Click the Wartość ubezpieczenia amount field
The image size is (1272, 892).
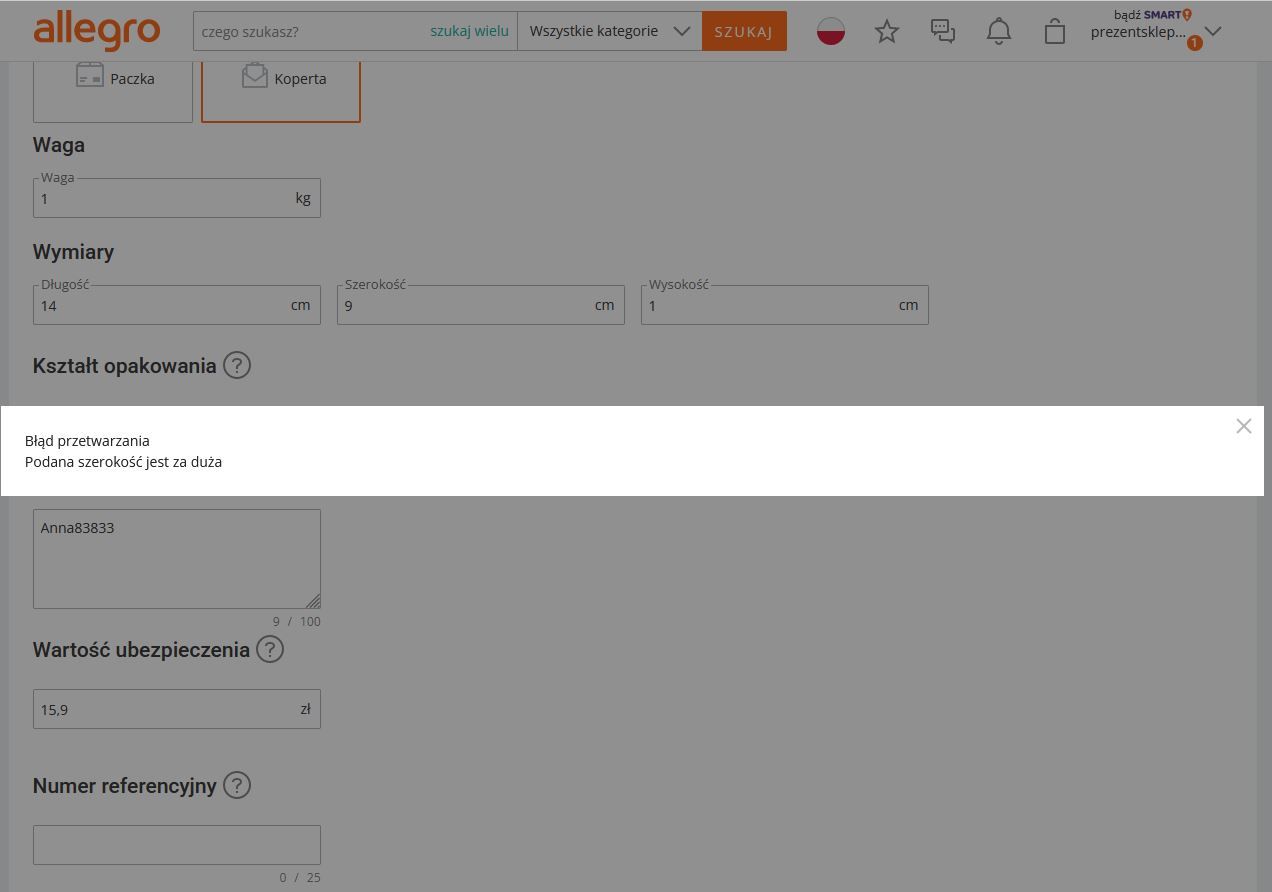165,710
